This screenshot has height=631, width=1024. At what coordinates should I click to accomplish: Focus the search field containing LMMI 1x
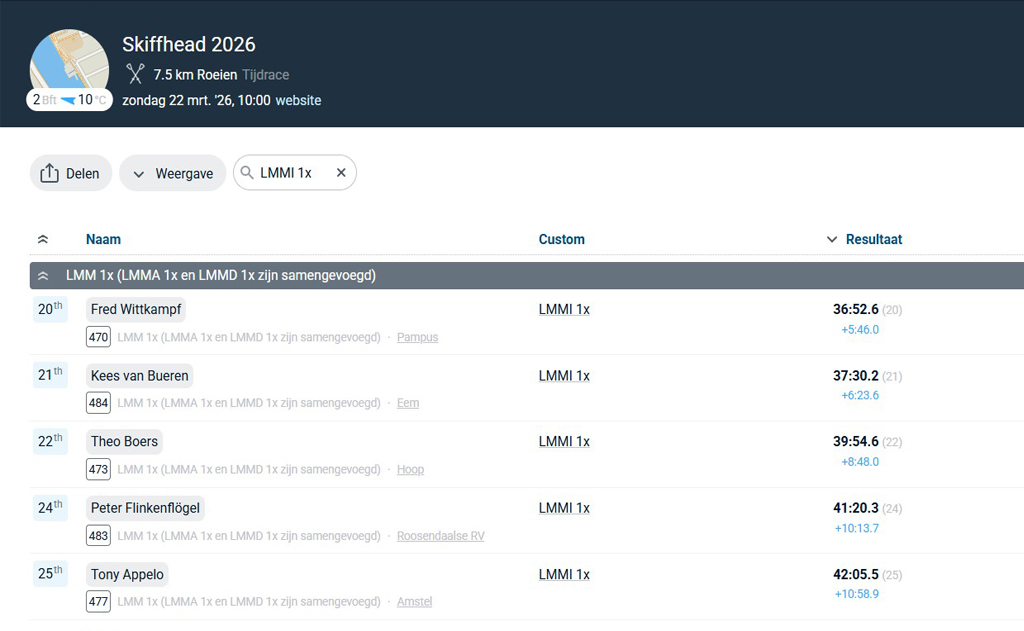(x=290, y=173)
